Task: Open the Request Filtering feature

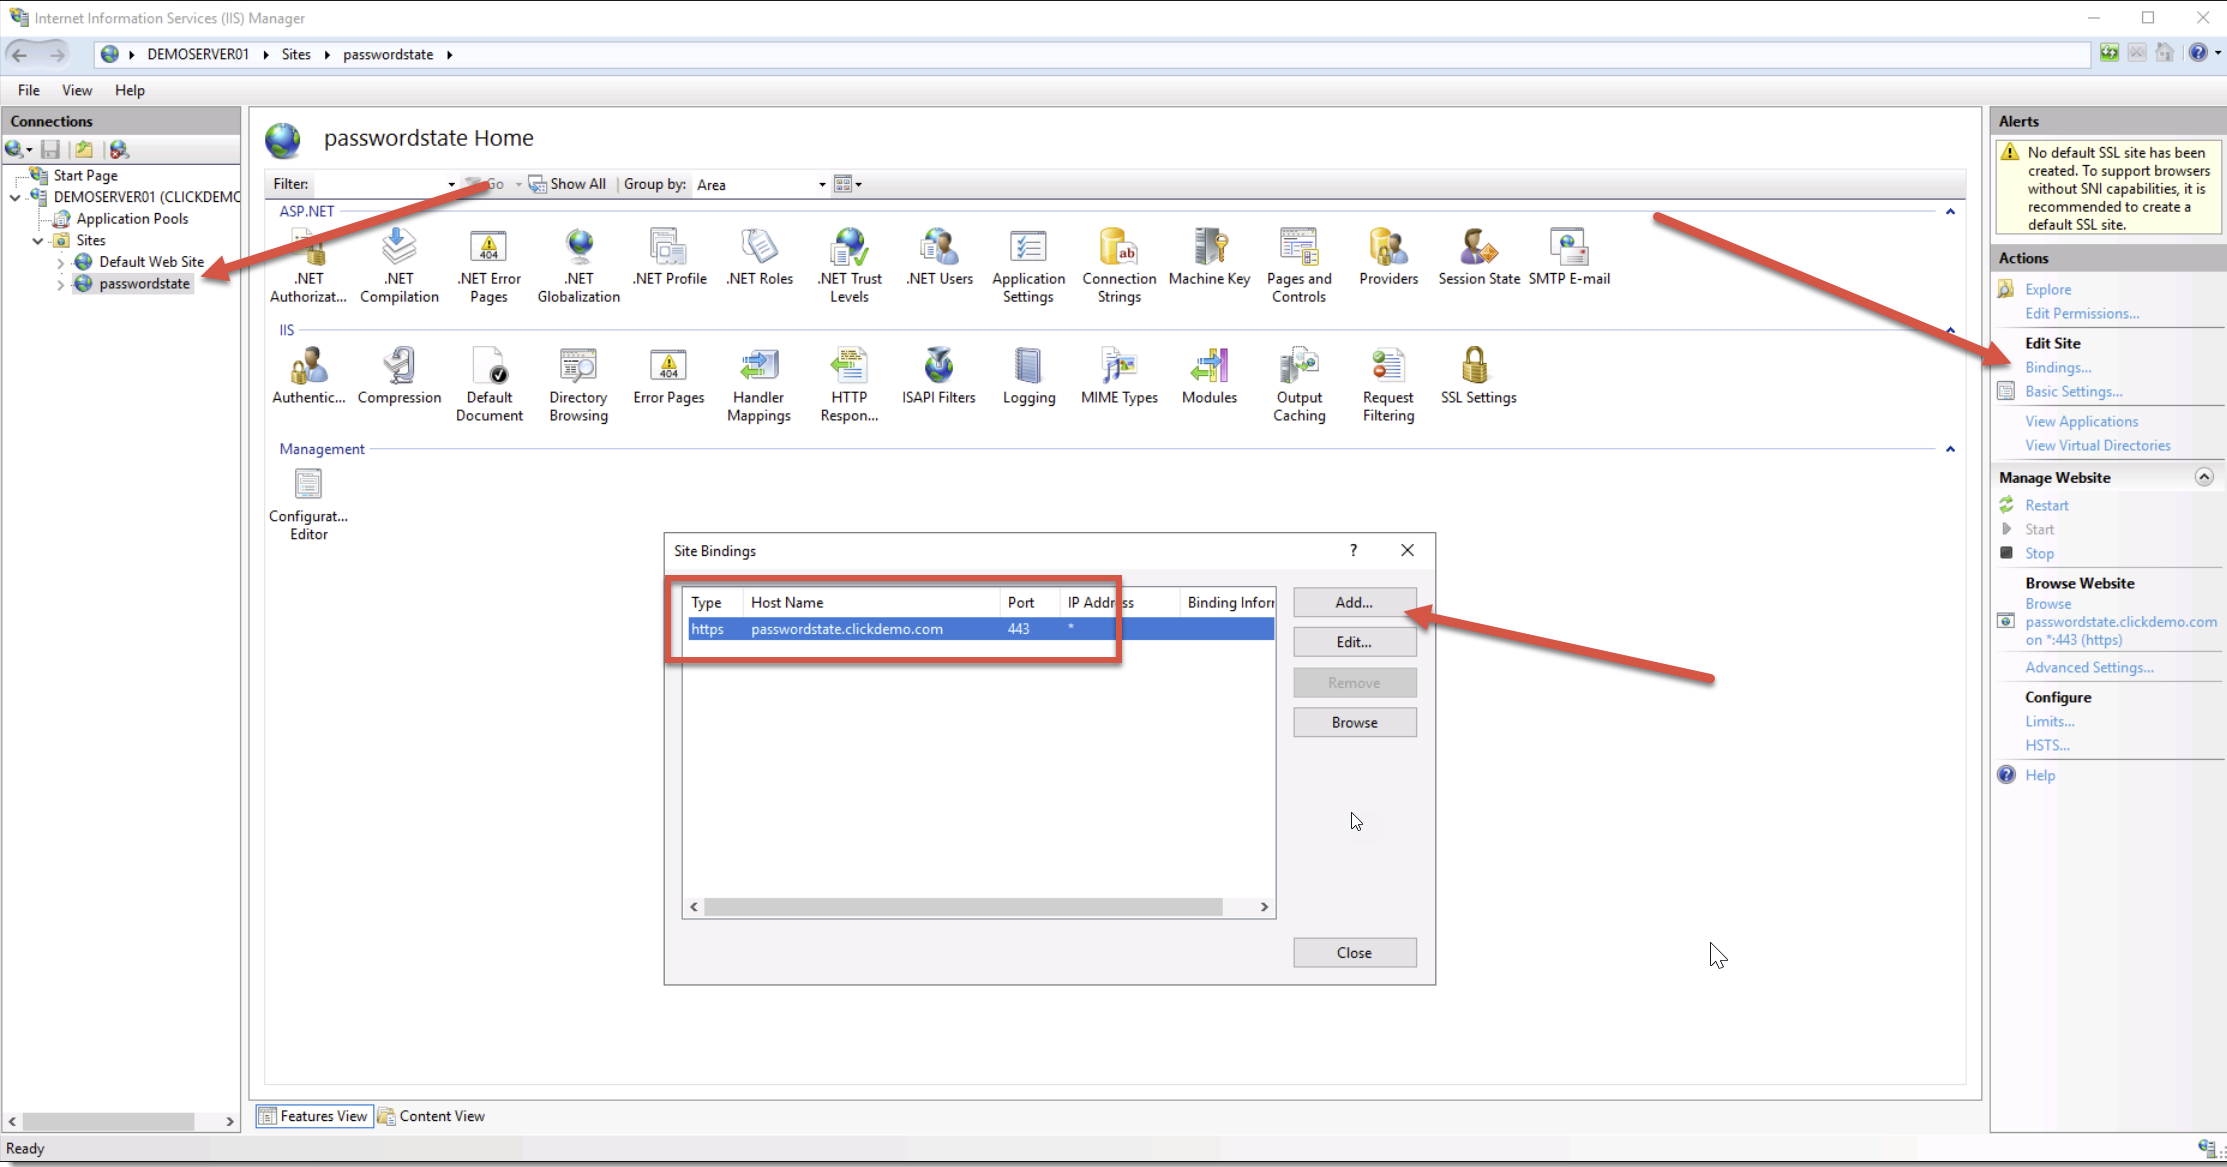Action: click(1389, 384)
